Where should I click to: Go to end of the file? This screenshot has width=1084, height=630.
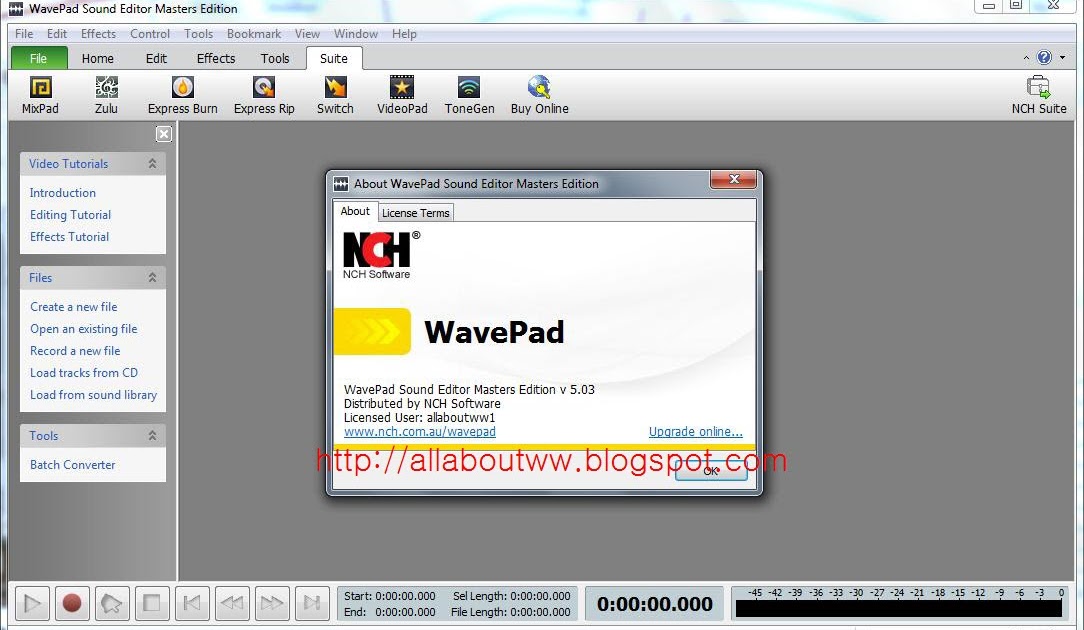(x=312, y=604)
